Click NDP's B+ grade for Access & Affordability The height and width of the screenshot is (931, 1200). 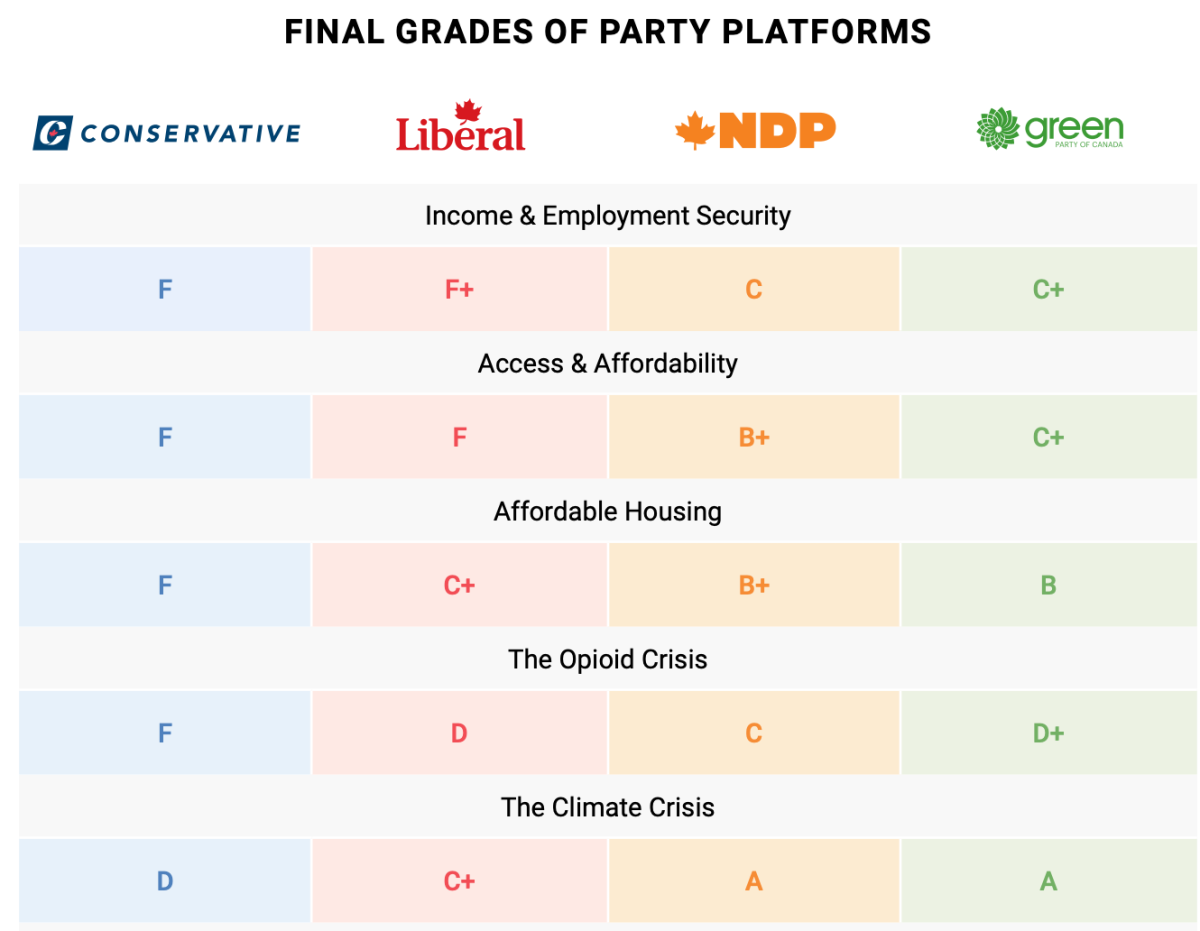[754, 437]
